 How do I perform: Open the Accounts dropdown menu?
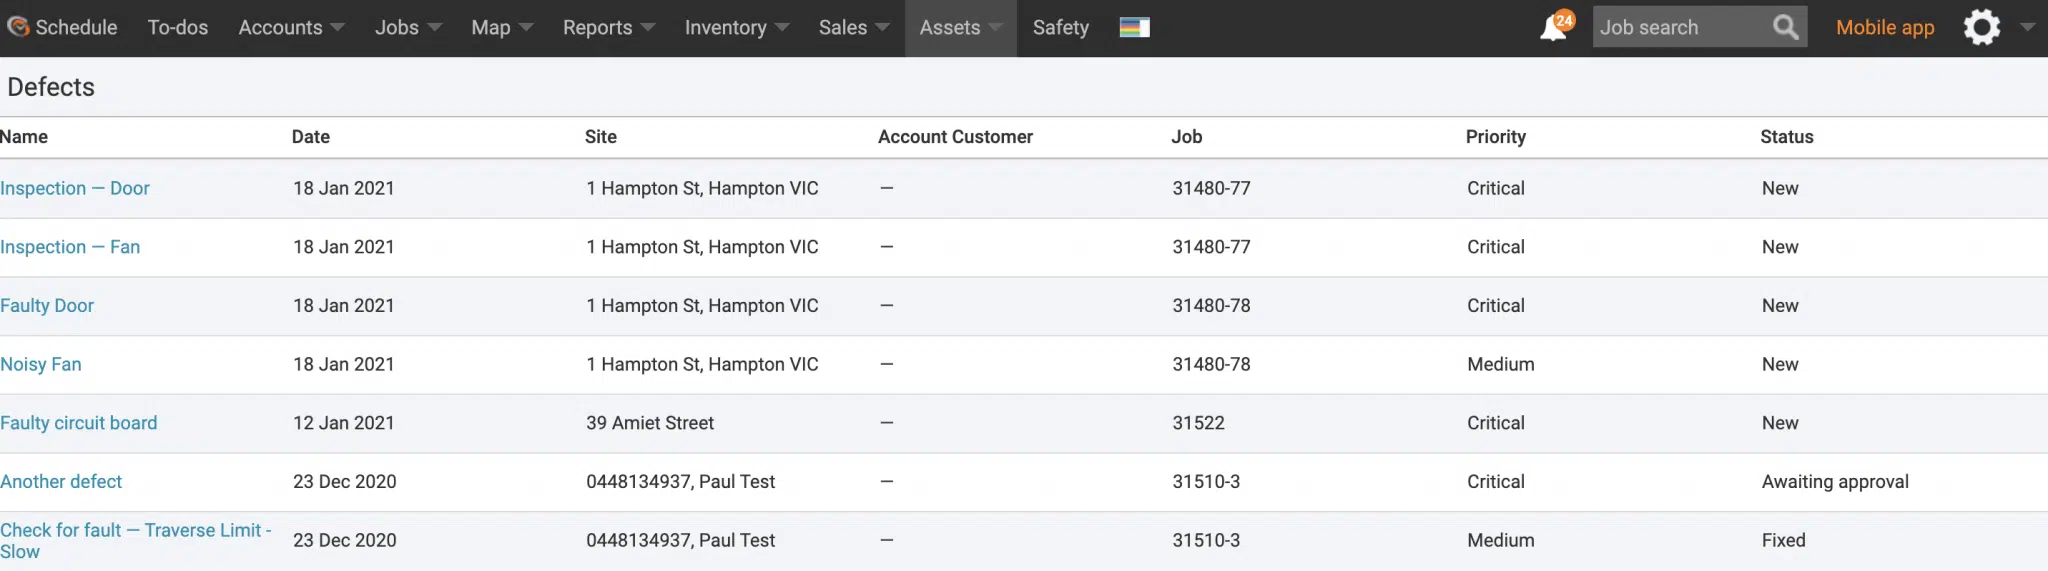[291, 28]
